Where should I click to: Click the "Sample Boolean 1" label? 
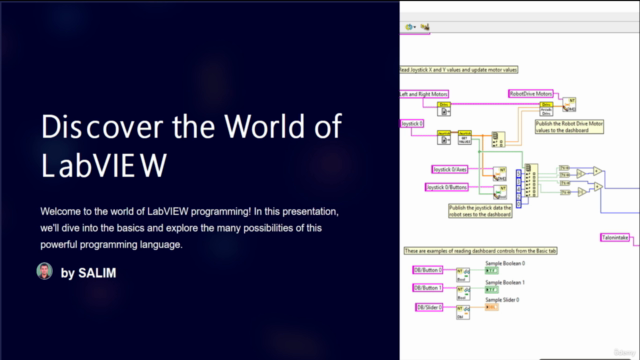505,282
